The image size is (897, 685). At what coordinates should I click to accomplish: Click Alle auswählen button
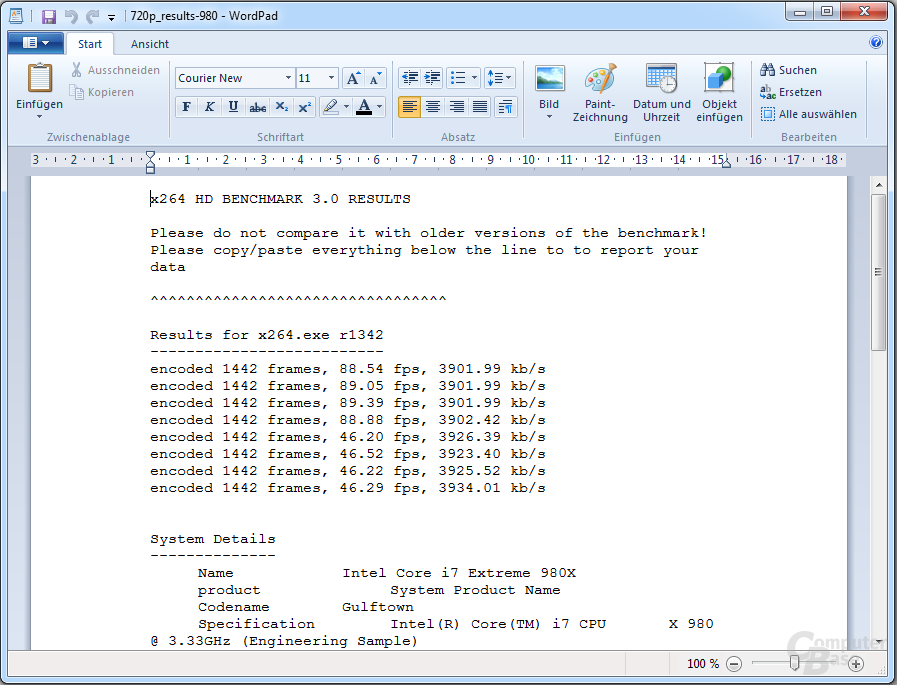pyautogui.click(x=808, y=114)
